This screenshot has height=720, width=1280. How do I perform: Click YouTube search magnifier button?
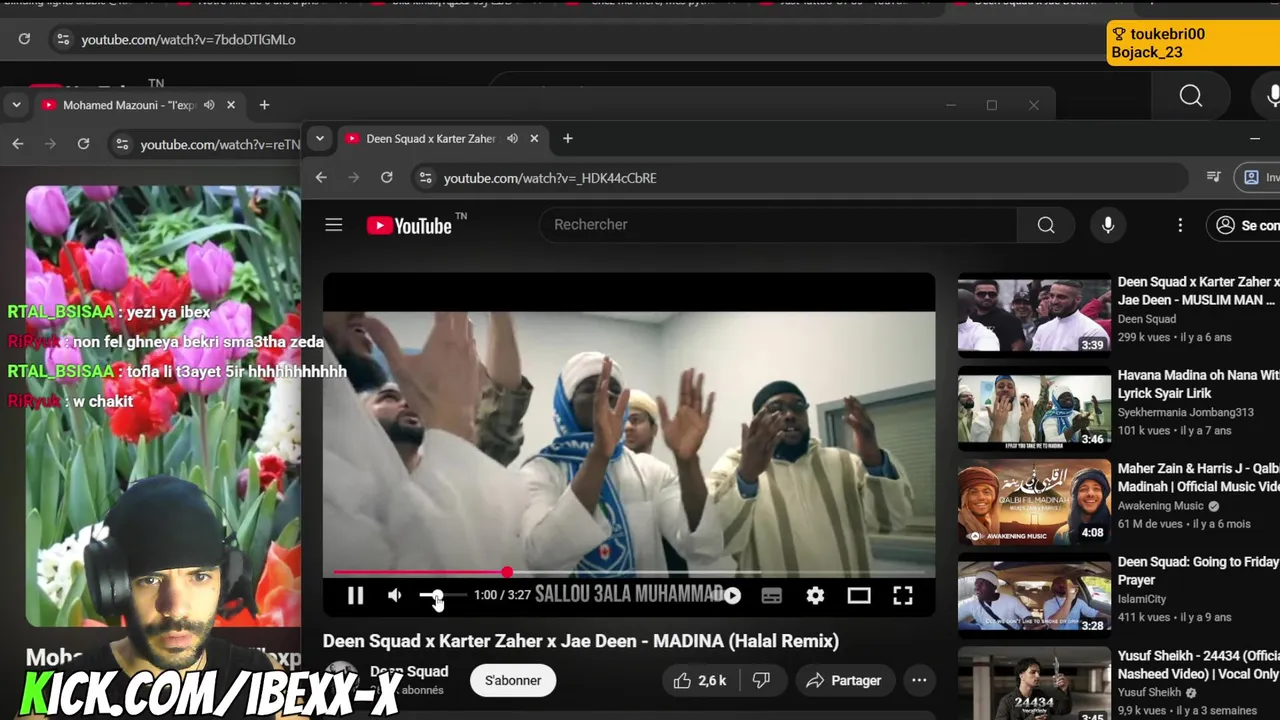[1046, 225]
